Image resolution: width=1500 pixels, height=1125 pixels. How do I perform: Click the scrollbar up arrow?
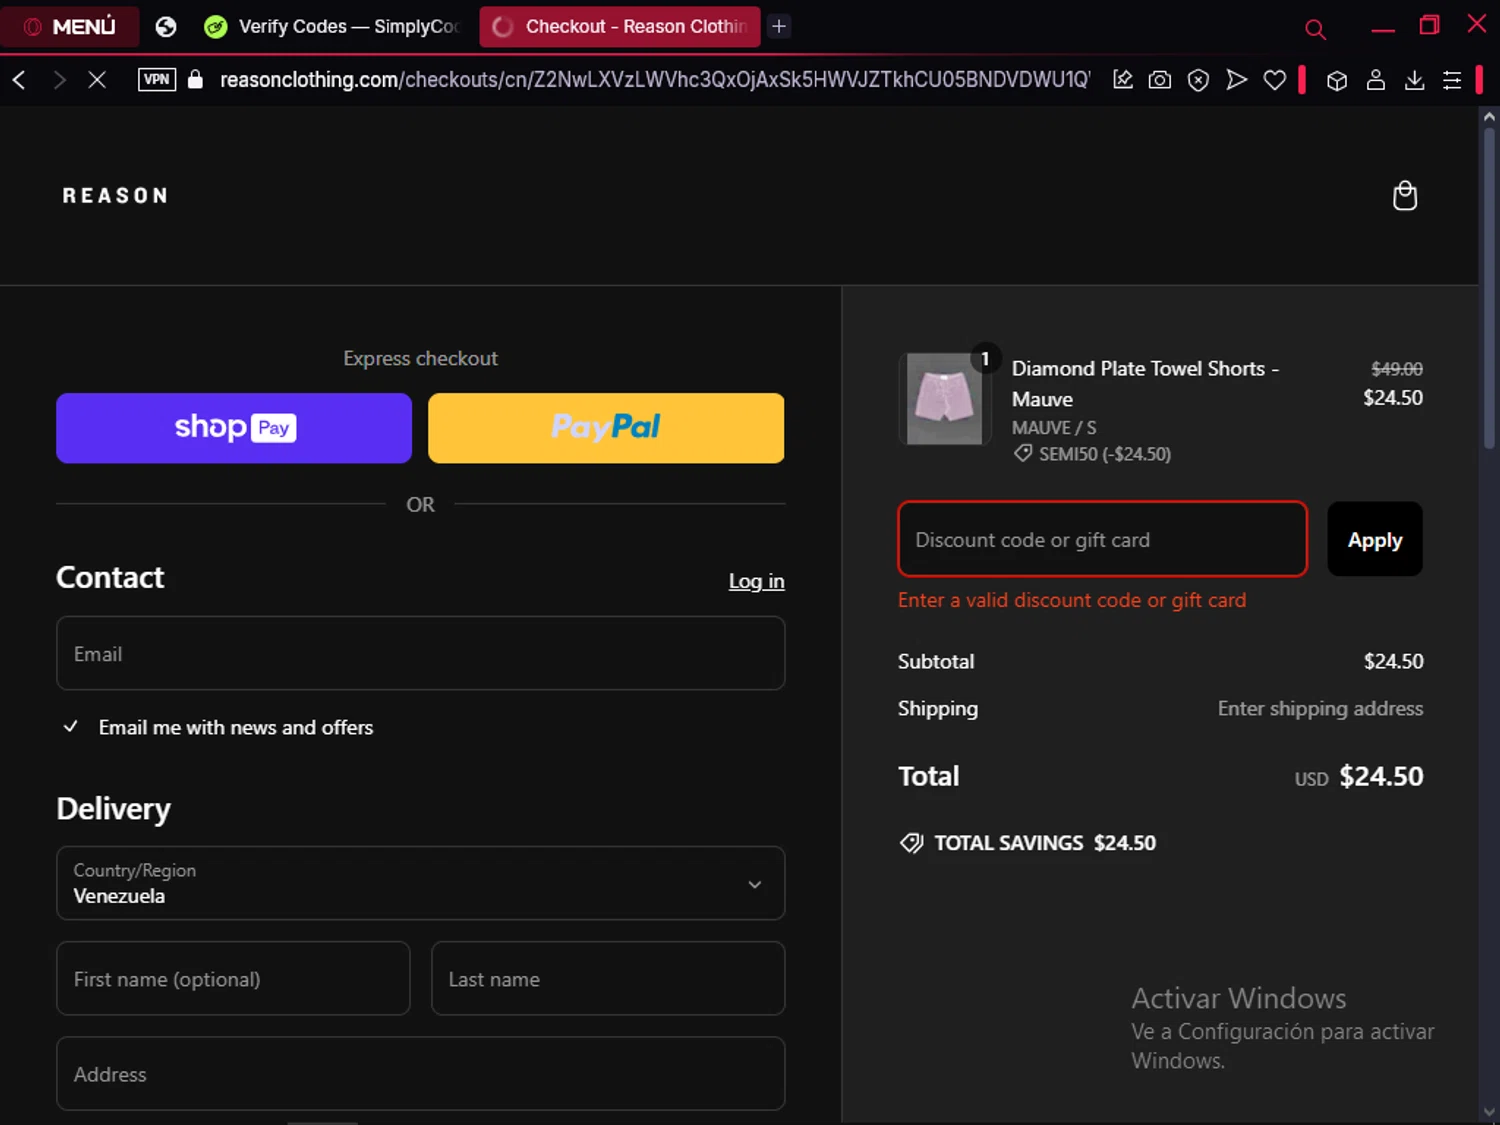pyautogui.click(x=1489, y=117)
